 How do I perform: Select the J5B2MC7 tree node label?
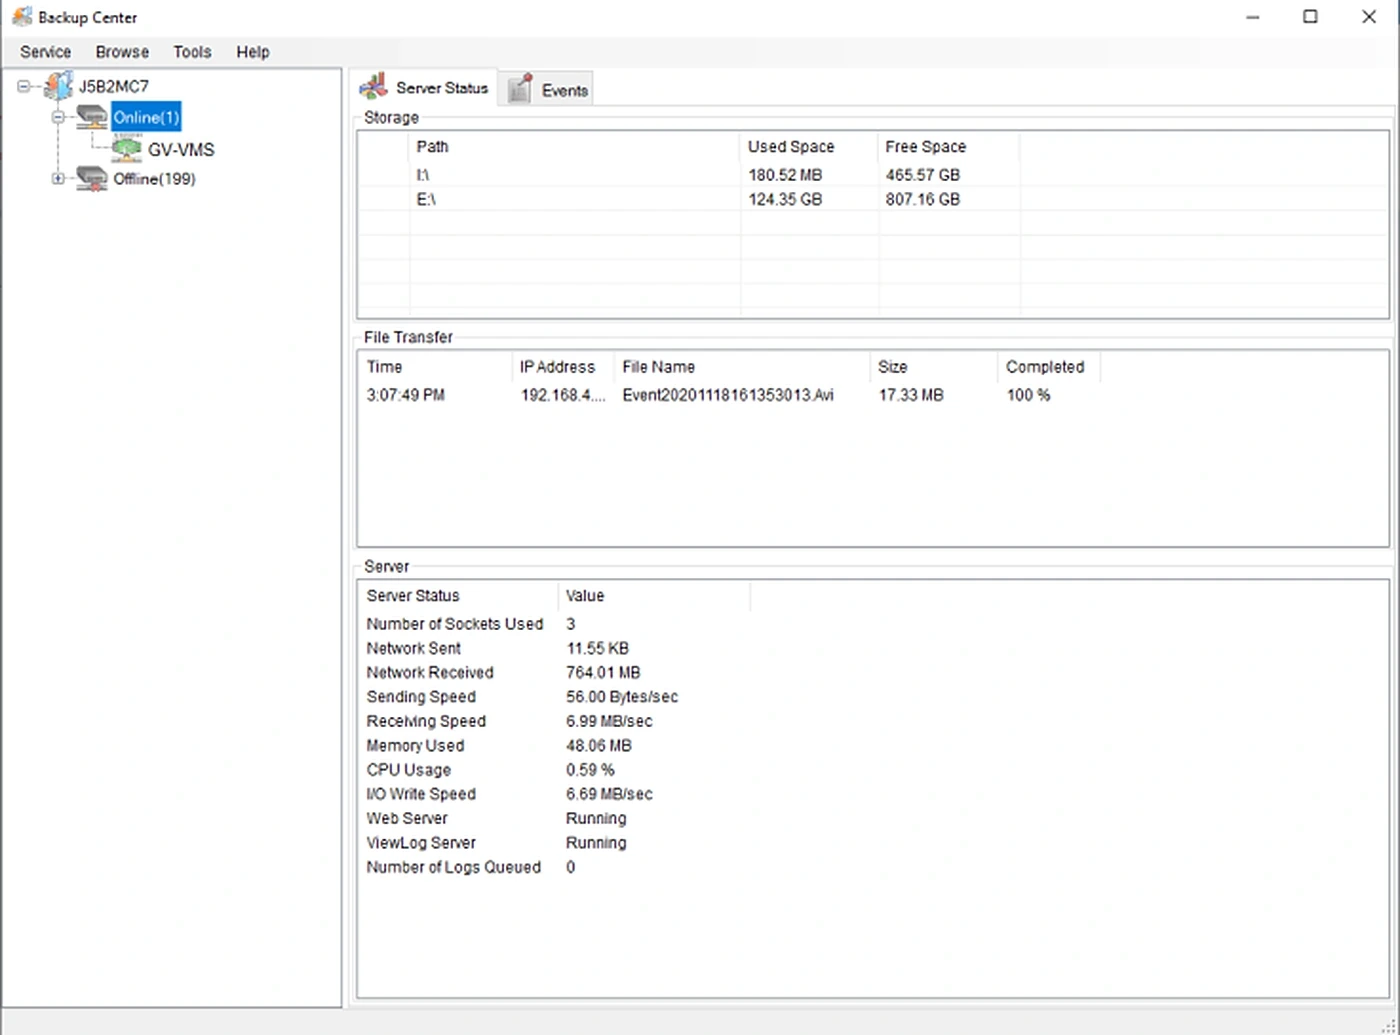point(113,87)
